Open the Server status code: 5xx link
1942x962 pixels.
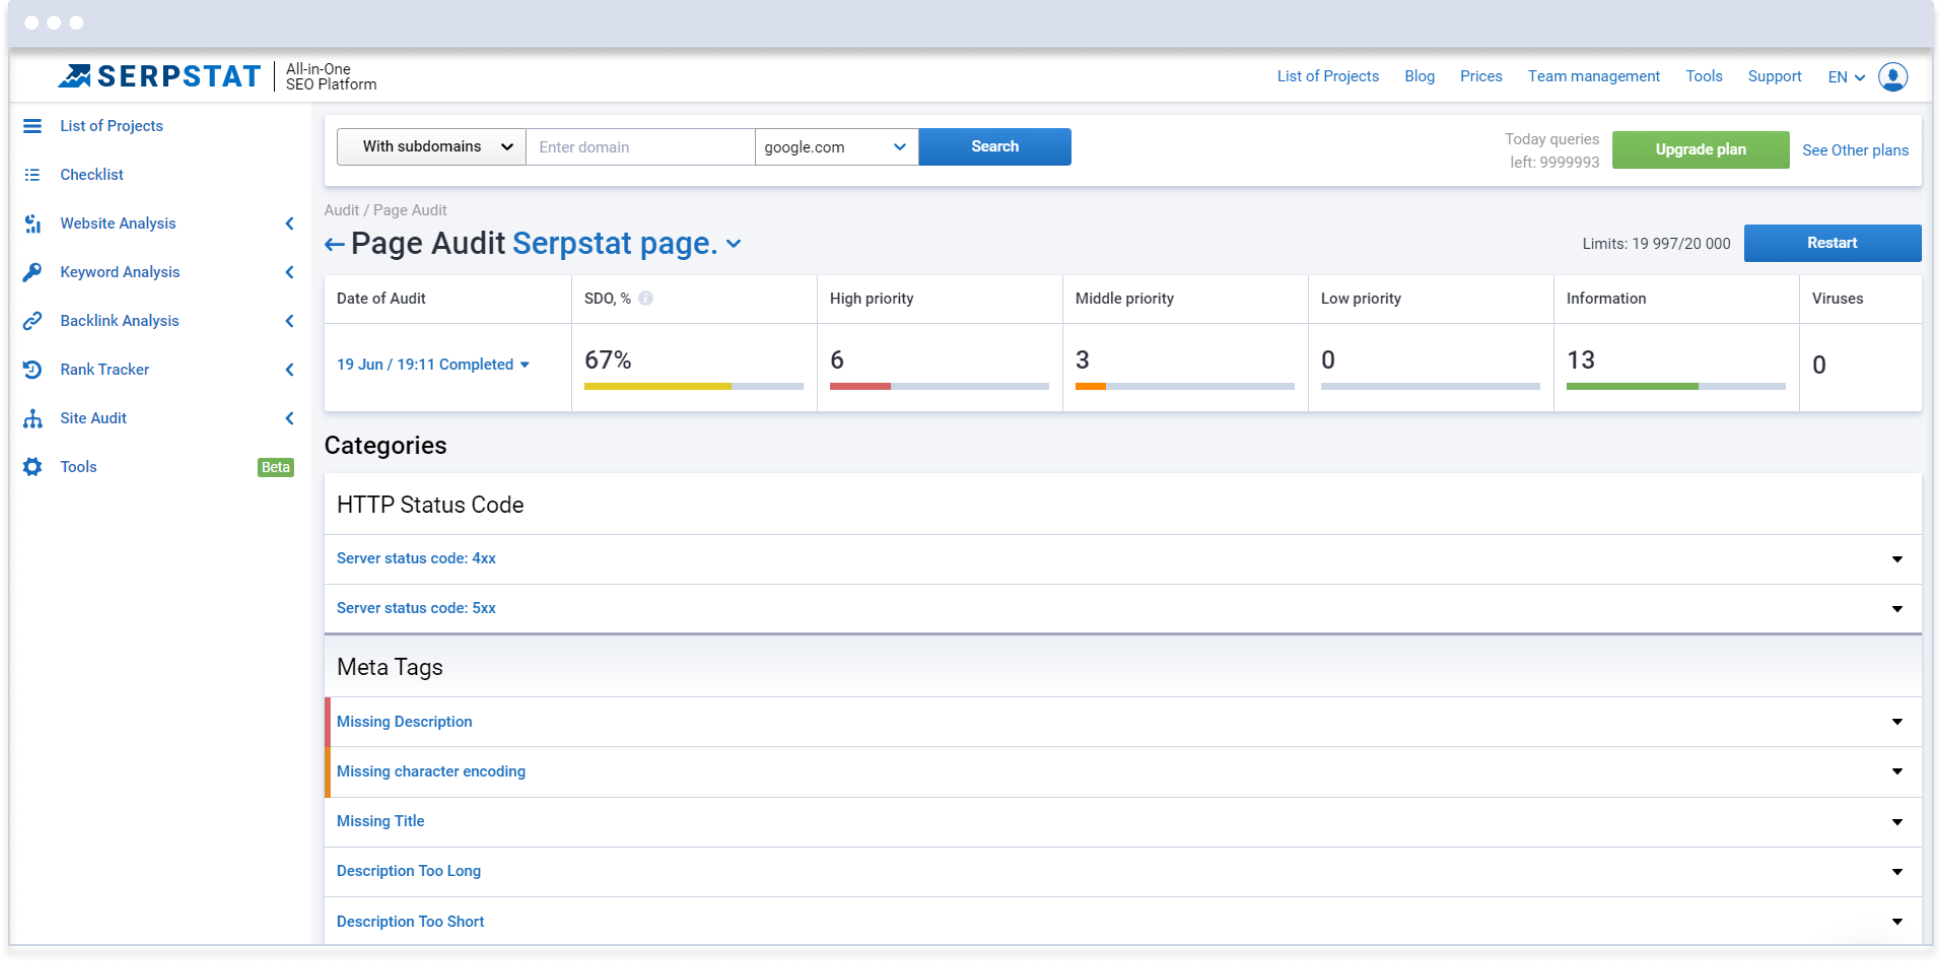tap(416, 609)
